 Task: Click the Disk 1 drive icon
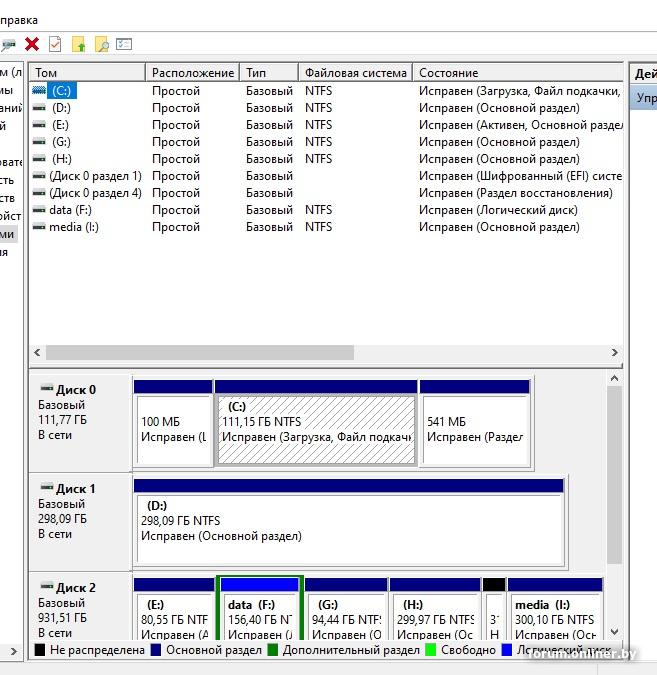point(46,488)
